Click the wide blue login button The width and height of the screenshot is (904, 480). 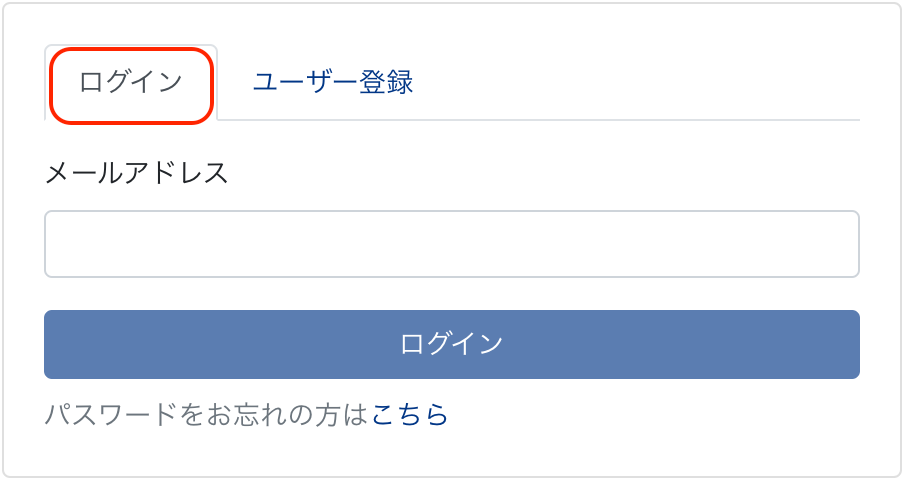452,344
